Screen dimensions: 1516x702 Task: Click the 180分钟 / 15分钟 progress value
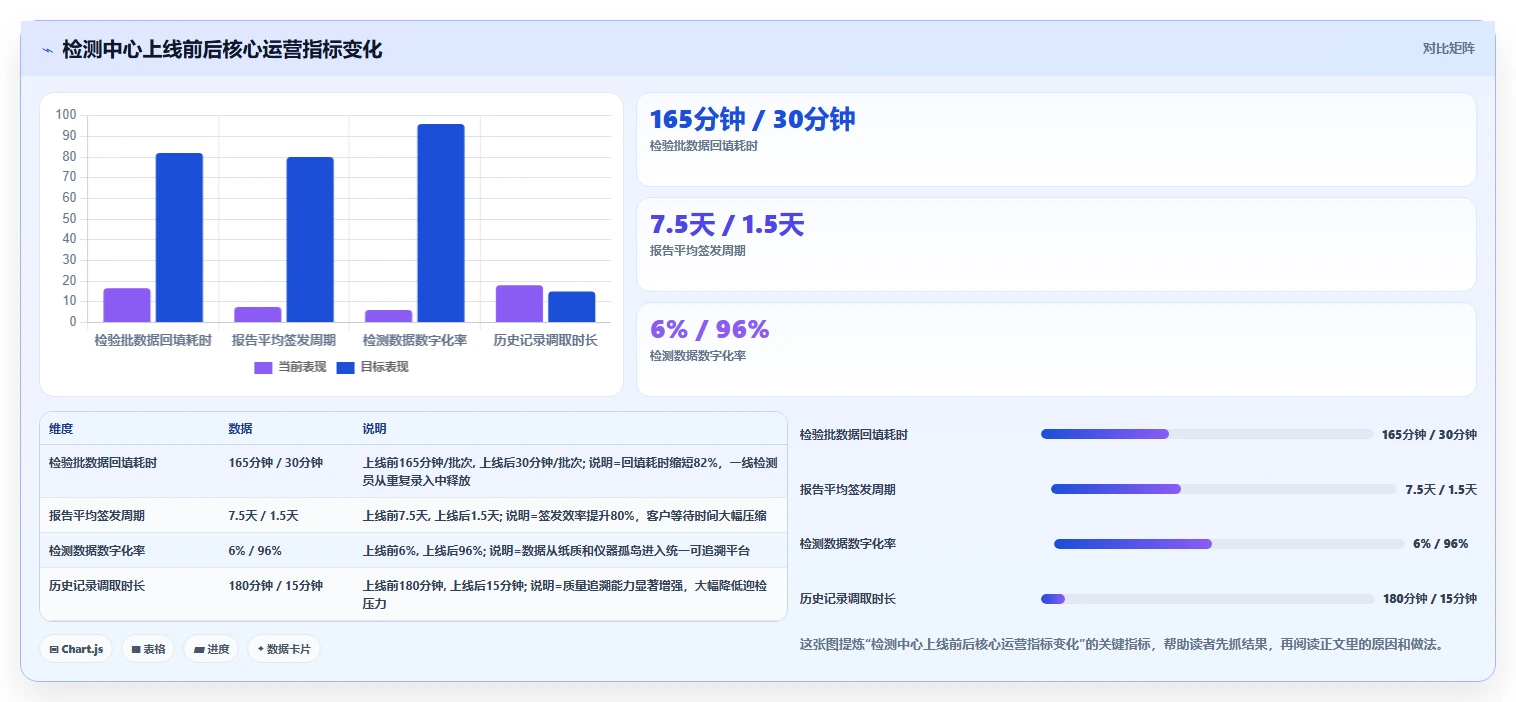pyautogui.click(x=1429, y=599)
